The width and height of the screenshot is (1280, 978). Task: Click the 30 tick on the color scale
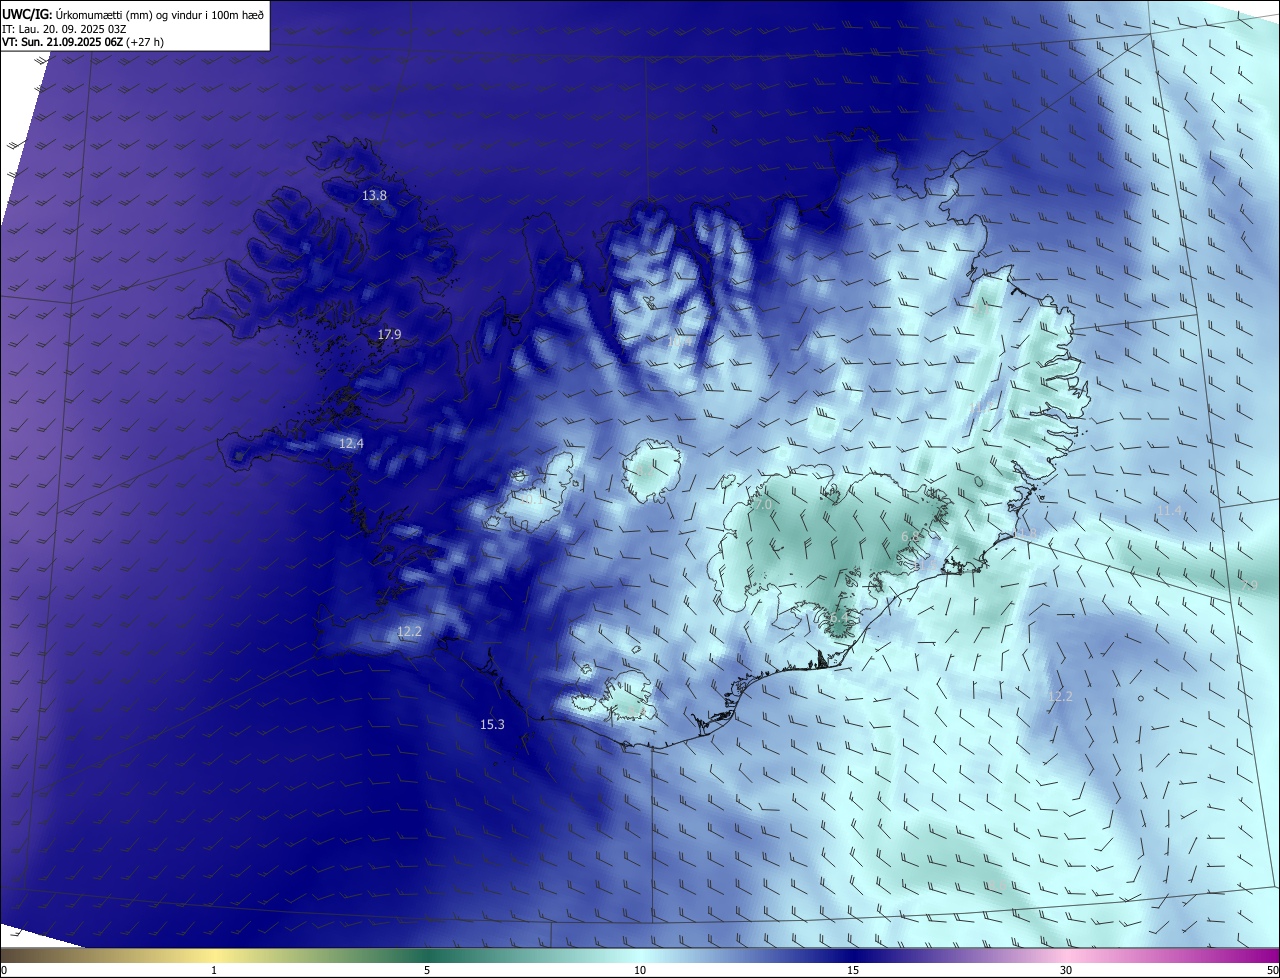[1066, 970]
